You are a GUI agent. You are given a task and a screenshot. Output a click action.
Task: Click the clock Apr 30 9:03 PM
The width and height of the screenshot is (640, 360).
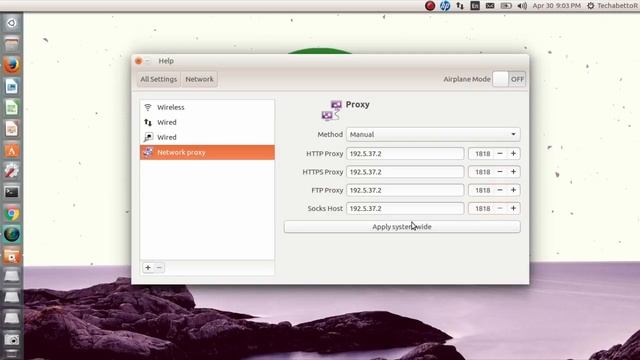point(556,6)
